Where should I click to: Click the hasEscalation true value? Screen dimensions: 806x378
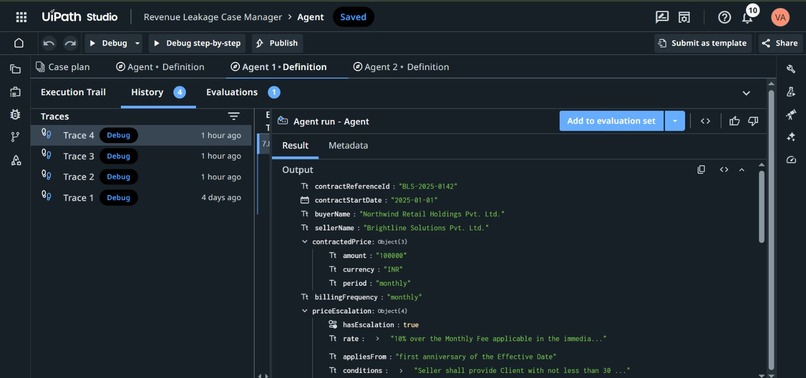coord(411,325)
